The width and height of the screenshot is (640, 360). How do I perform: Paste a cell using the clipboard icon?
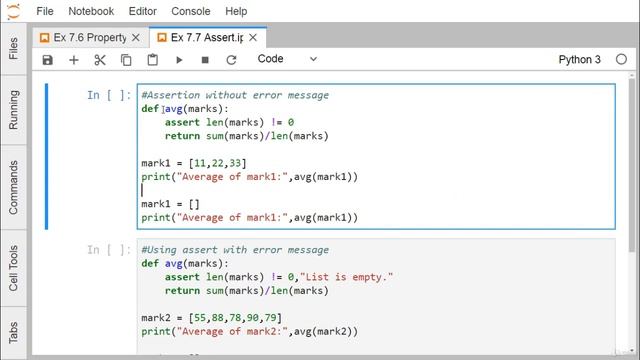(x=153, y=60)
